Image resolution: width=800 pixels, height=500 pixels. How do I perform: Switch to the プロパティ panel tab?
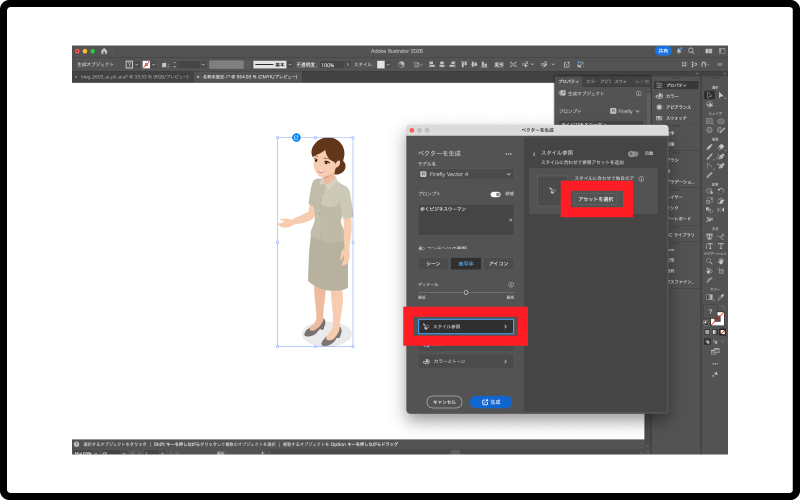[568, 81]
